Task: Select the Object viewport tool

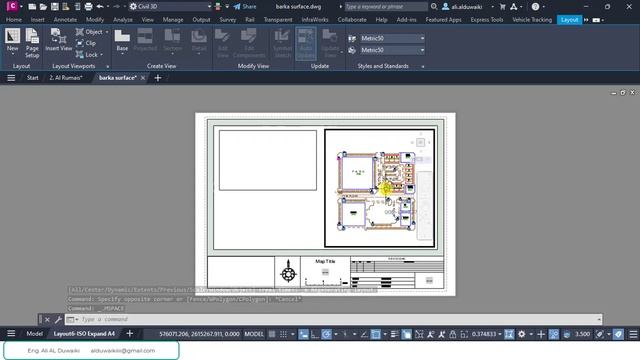Action: point(90,32)
